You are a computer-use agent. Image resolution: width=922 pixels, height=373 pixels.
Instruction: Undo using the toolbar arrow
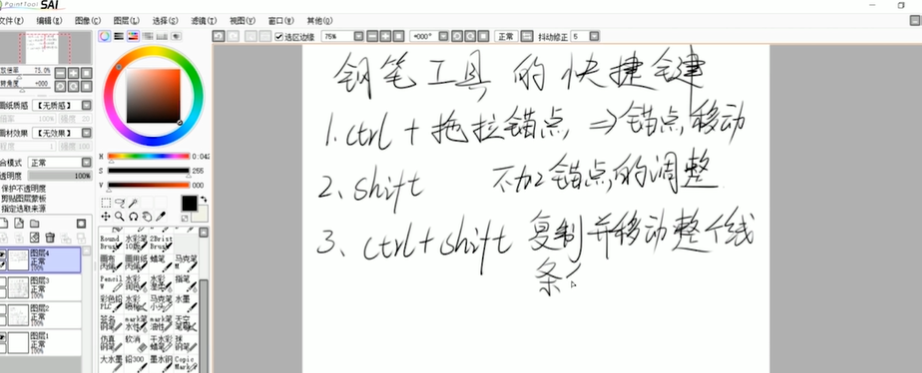(x=219, y=36)
